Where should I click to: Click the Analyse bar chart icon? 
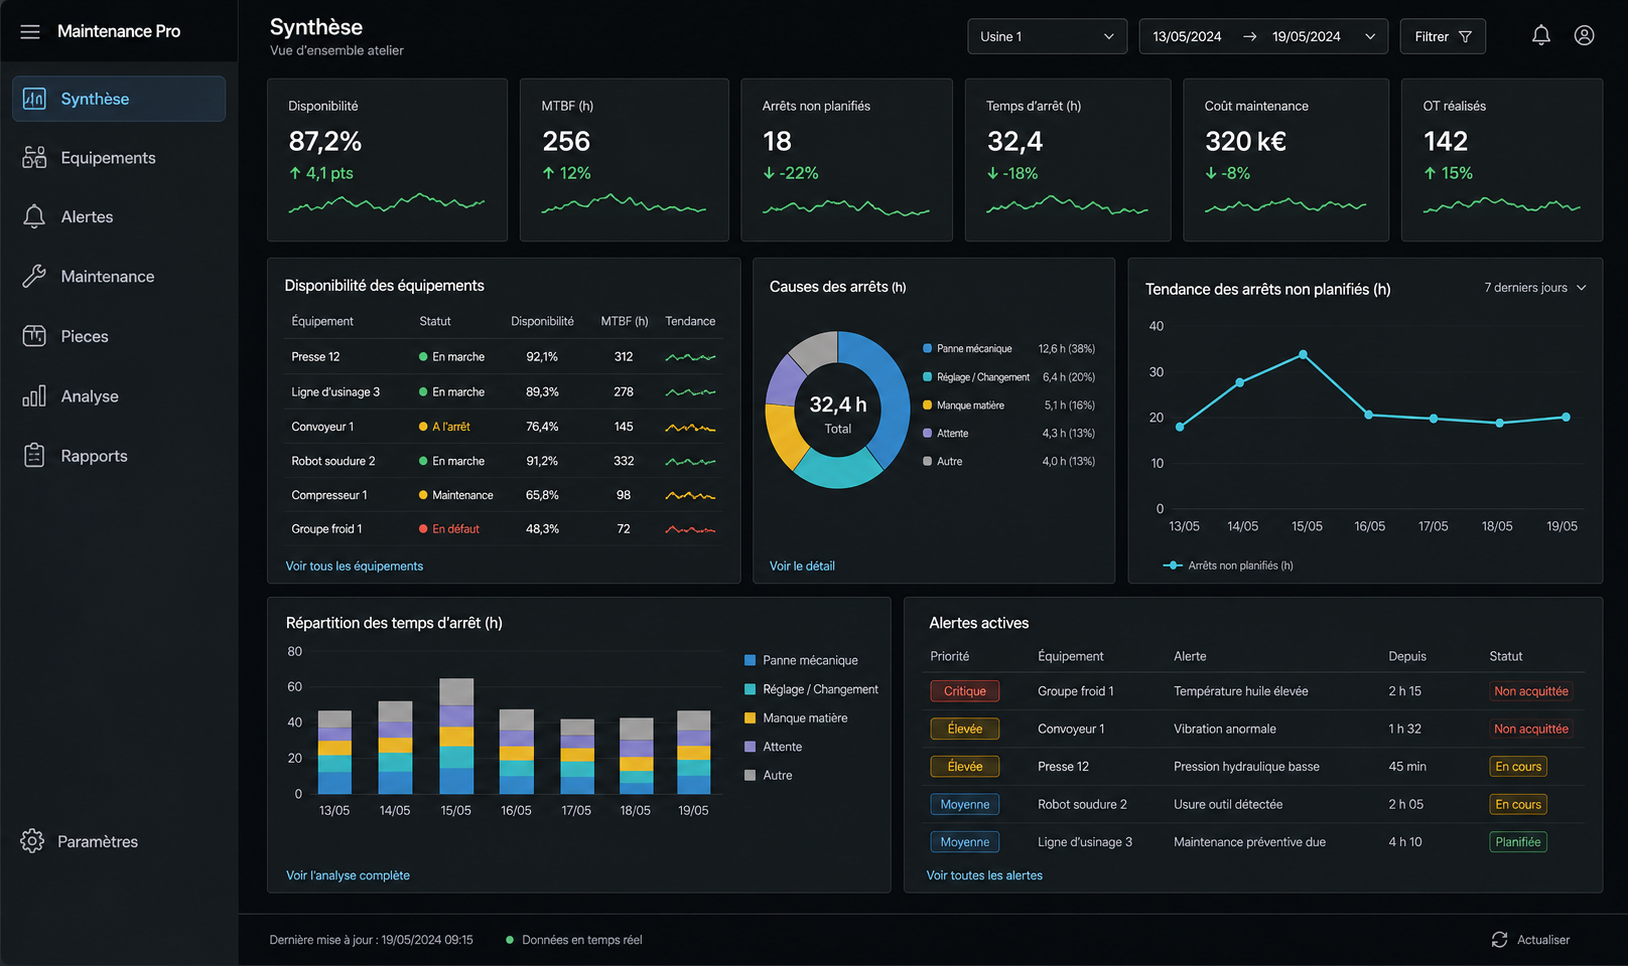point(34,396)
